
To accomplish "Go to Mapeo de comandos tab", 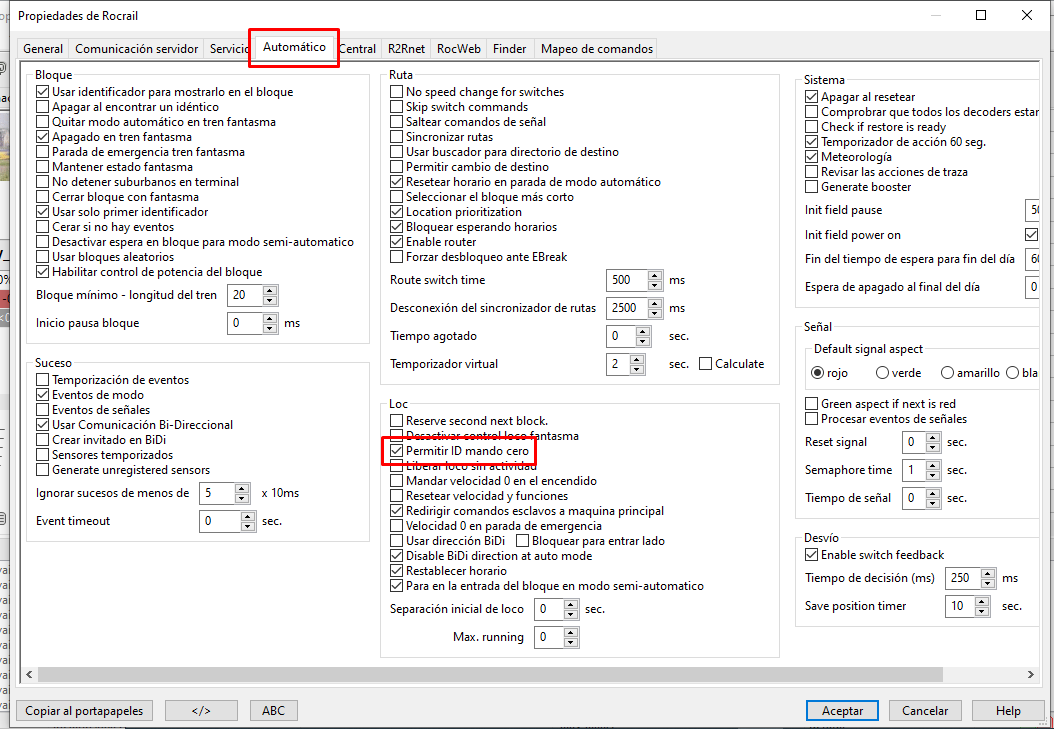I will click(x=597, y=48).
